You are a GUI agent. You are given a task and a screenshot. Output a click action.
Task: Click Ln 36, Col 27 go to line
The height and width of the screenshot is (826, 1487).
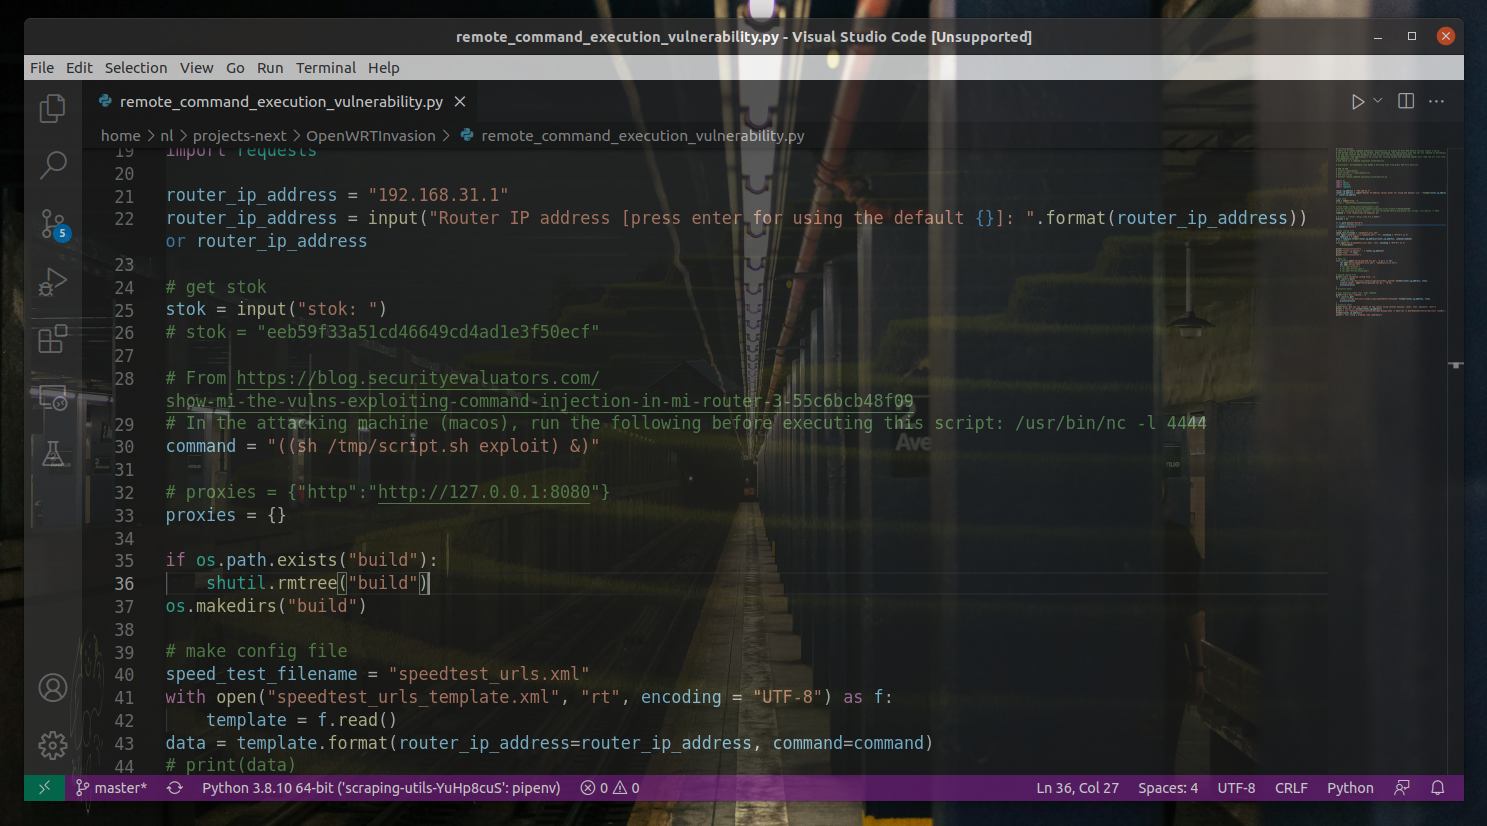coord(1077,788)
